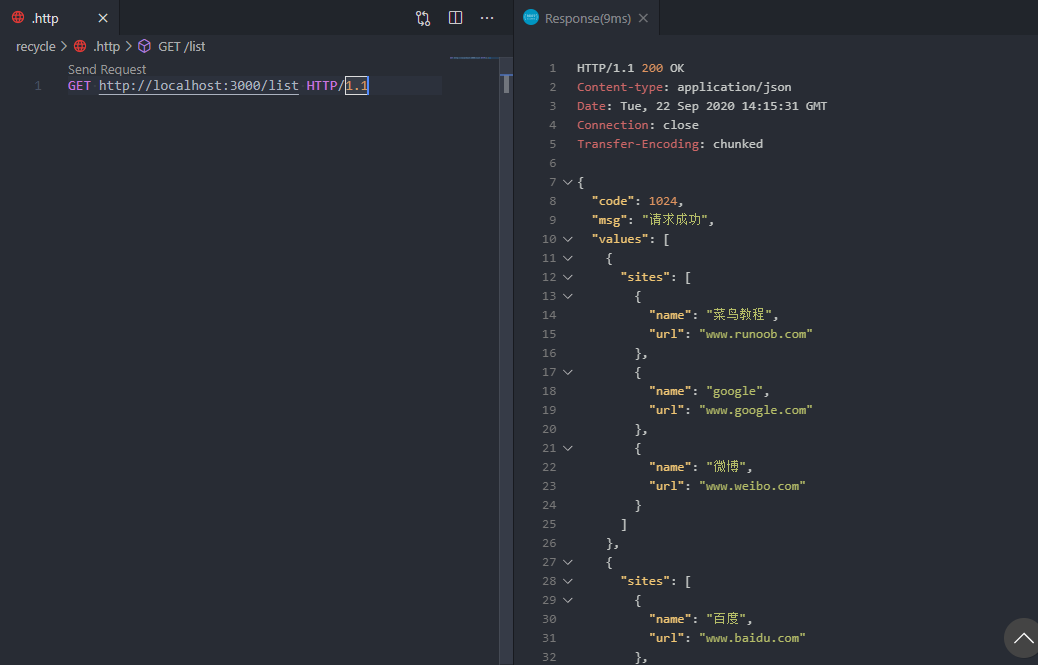Viewport: 1038px width, 665px height.
Task: Open the Response(9ms) tab
Action: tap(587, 18)
